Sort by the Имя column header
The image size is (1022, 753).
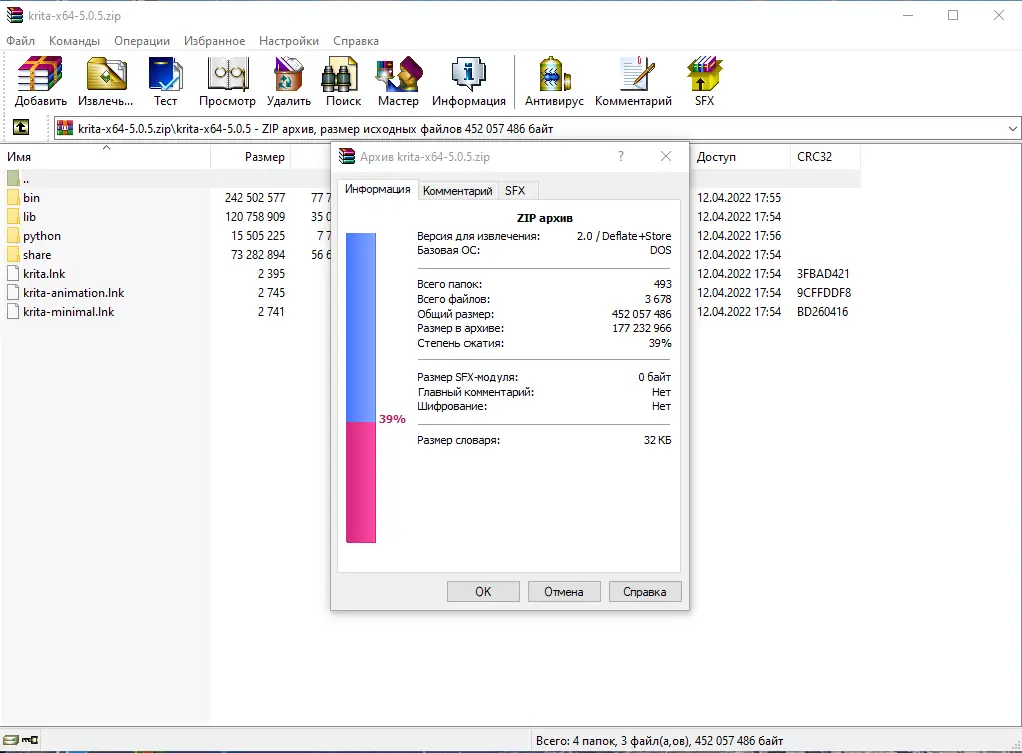(106, 156)
